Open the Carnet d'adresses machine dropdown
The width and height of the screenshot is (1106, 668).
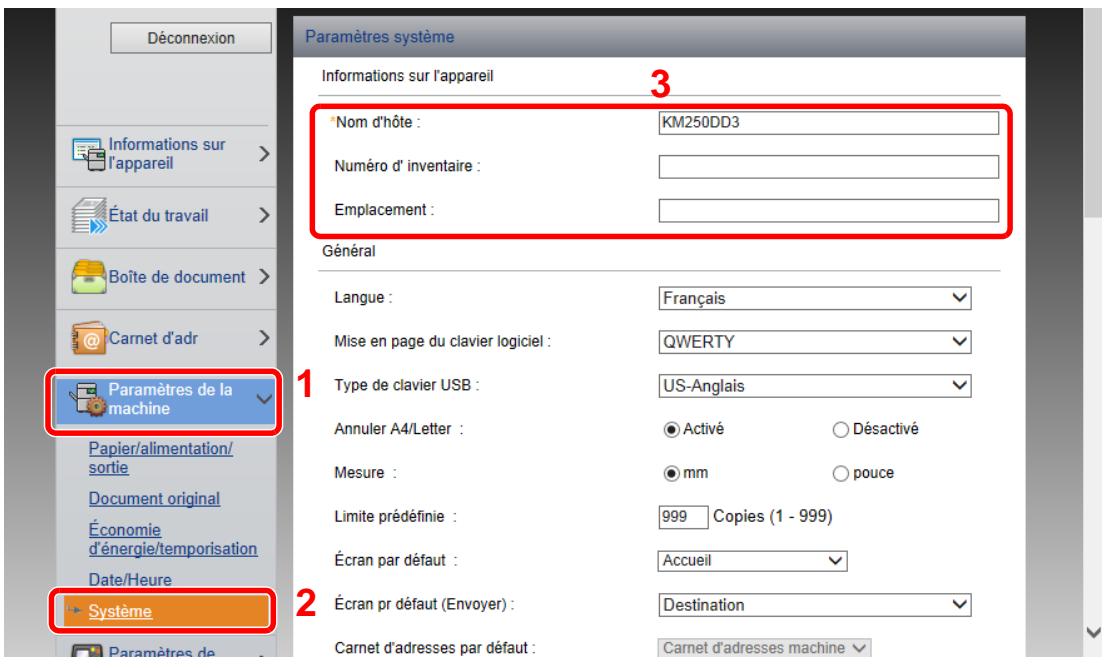pyautogui.click(x=765, y=648)
